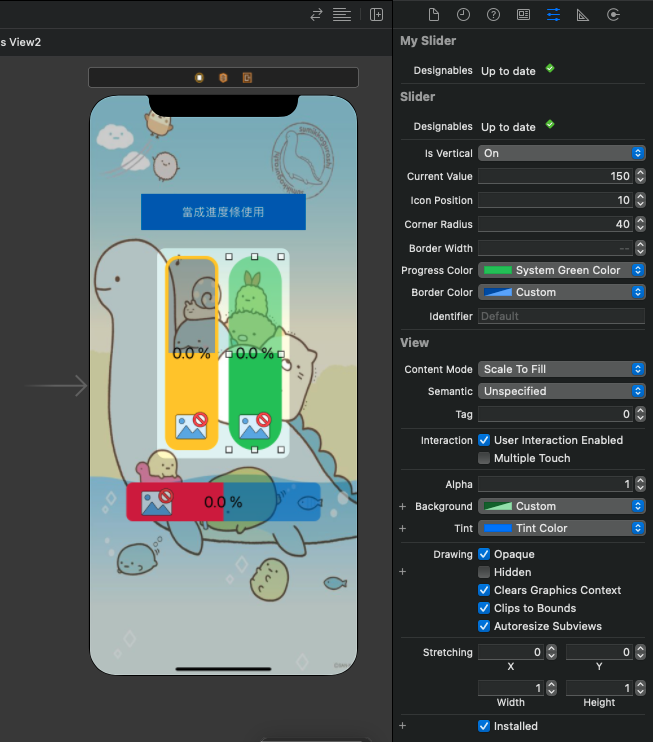The image size is (653, 742).
Task: Toggle the Installed checkbox
Action: [x=484, y=726]
